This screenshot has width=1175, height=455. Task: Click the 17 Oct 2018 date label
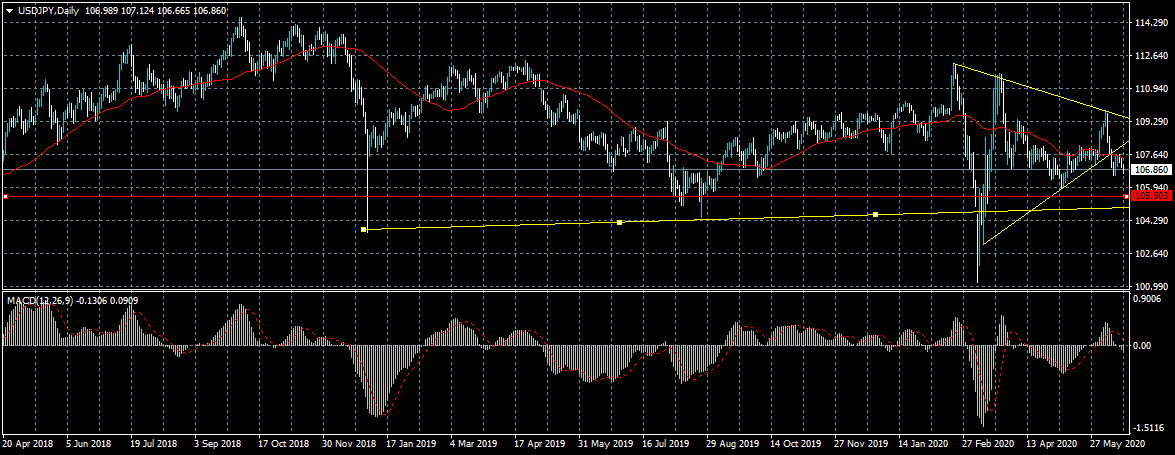282,444
